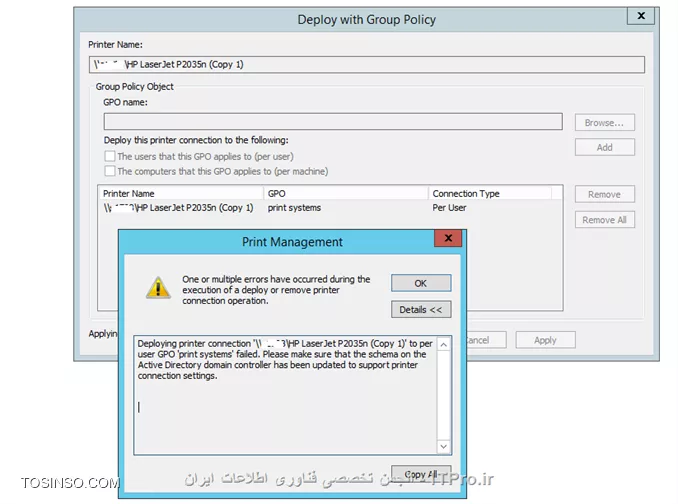Screen dimensions: 678x504
Task: Click inside the error details text box
Action: [285, 395]
